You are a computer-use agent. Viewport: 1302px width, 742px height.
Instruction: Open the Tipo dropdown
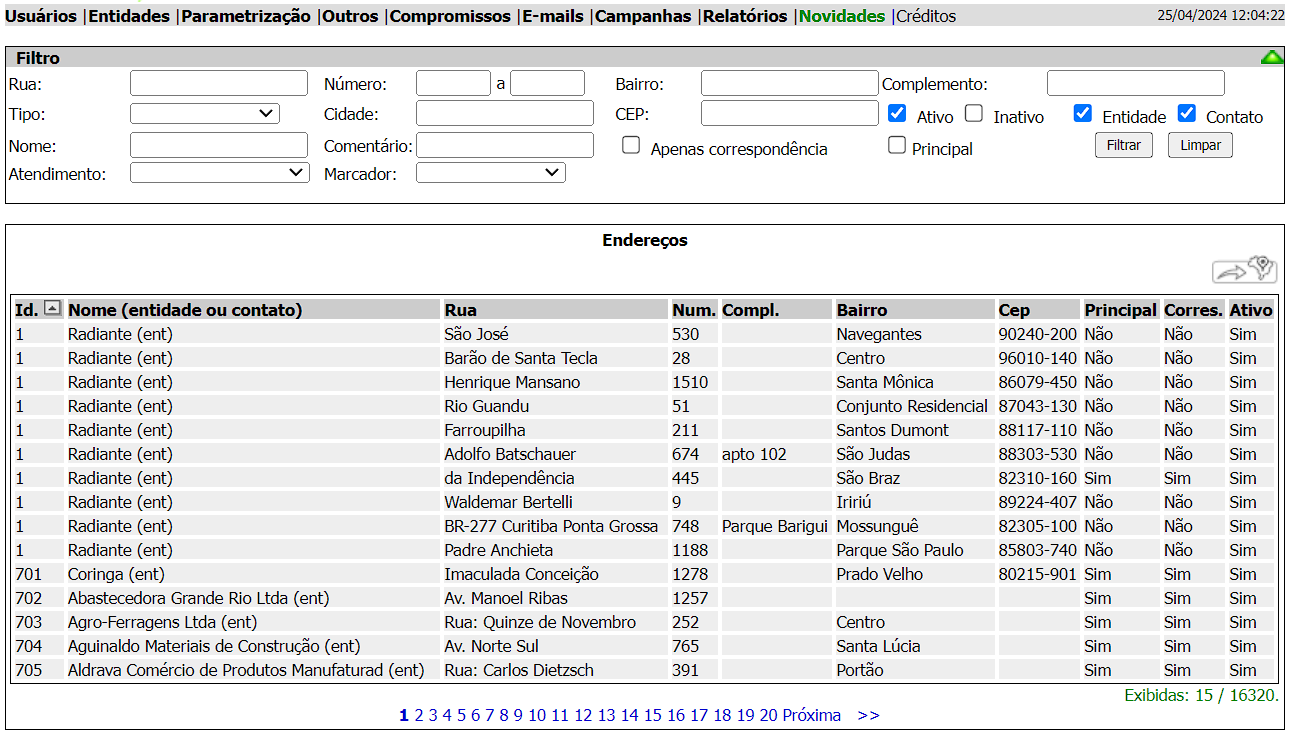[x=205, y=114]
